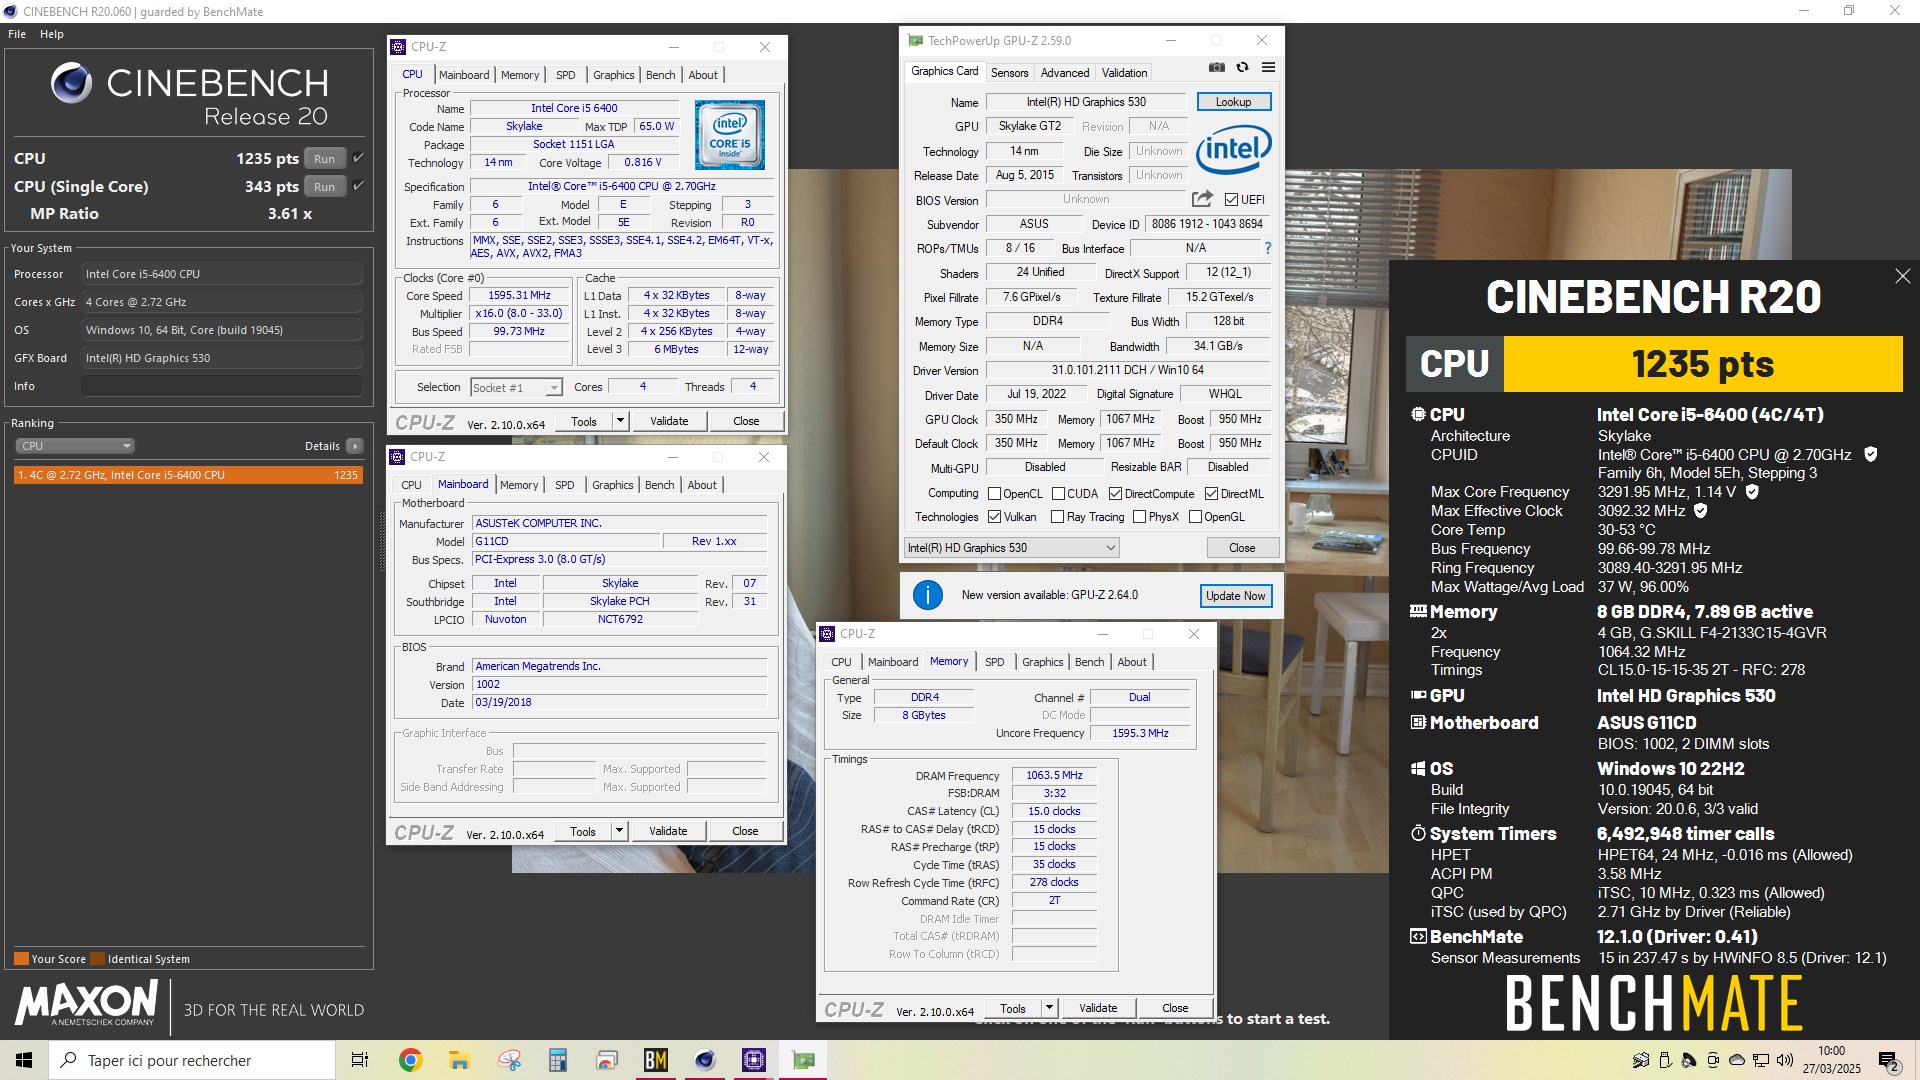Open the GPU selection dropdown in GPU-Z
This screenshot has width=1920, height=1080.
click(x=1011, y=548)
